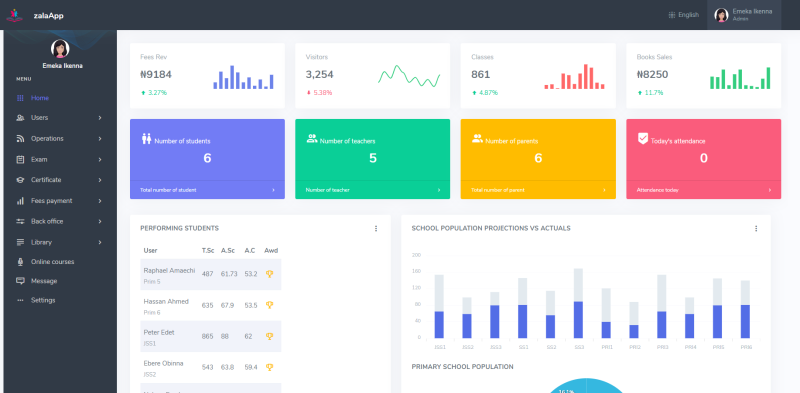Open the English language selector

pos(684,15)
